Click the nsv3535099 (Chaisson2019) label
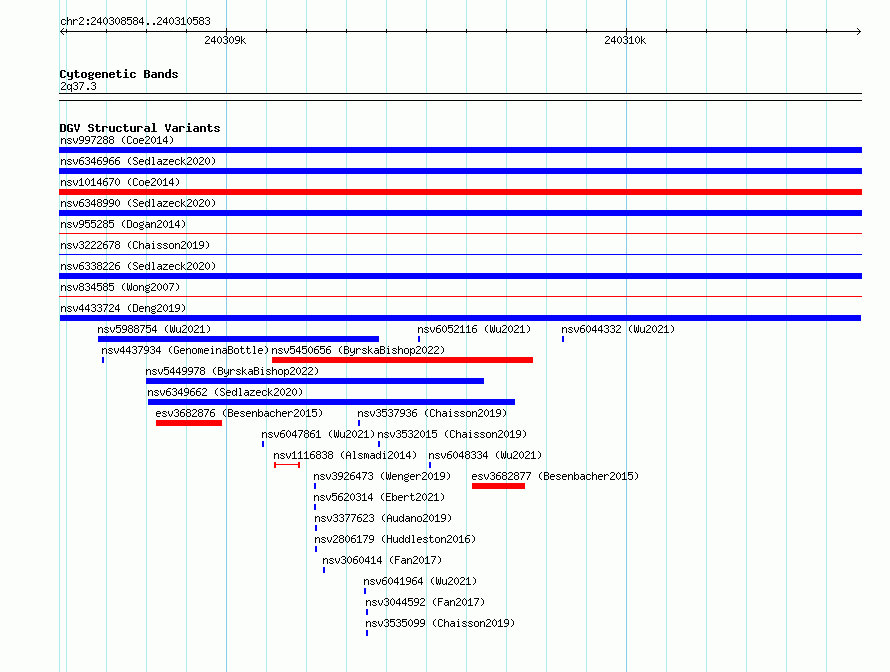 (x=440, y=623)
